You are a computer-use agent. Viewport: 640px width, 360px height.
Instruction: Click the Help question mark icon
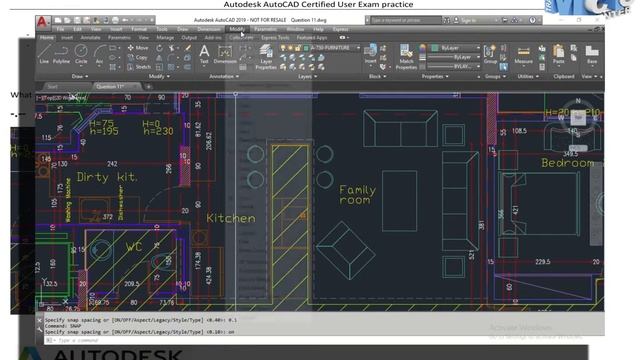coord(532,20)
